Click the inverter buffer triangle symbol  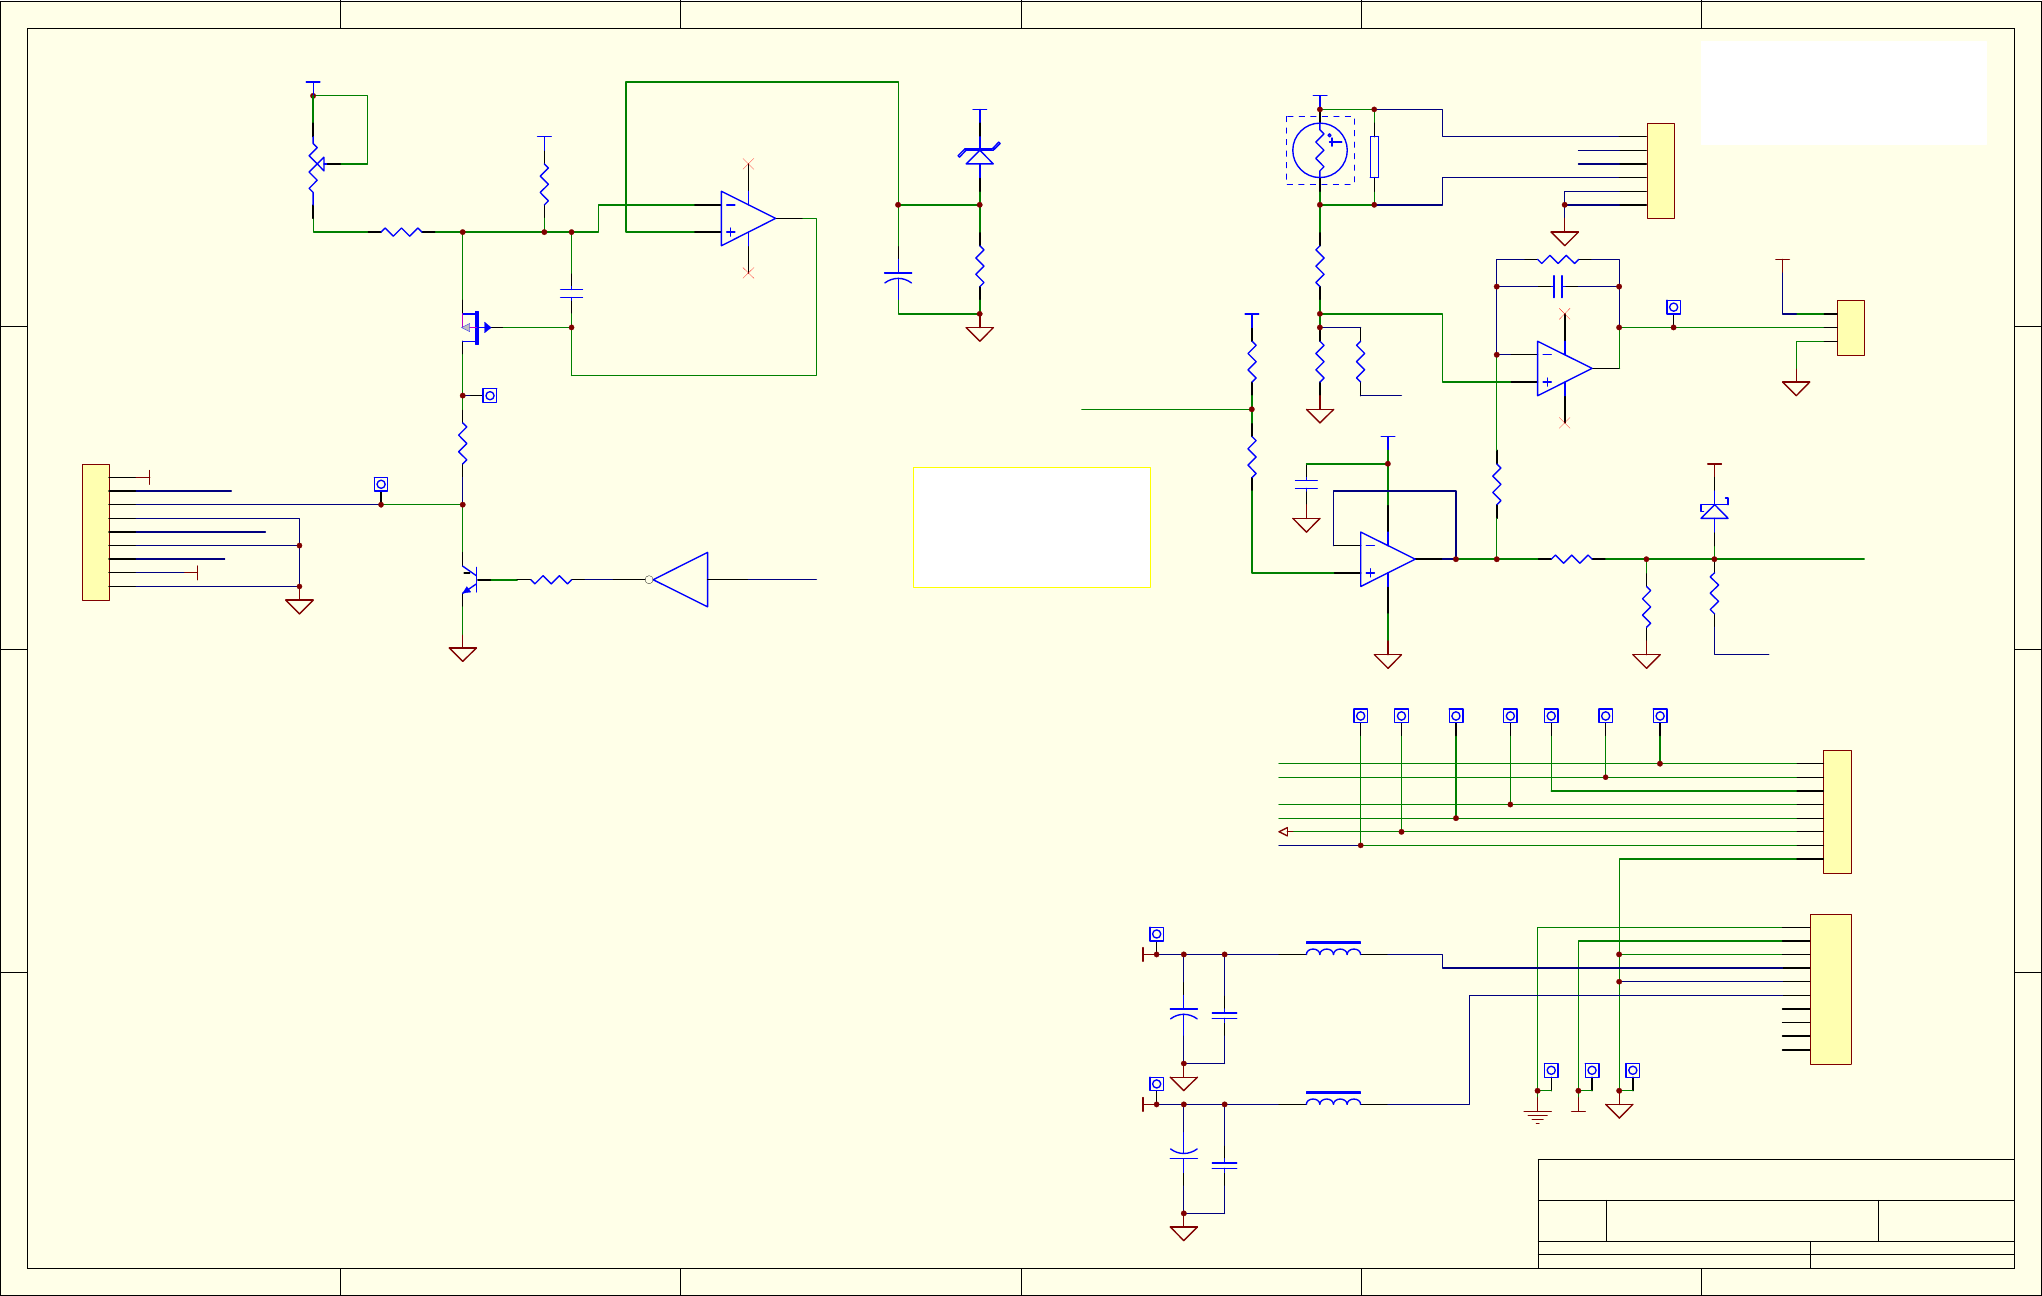[x=684, y=579]
